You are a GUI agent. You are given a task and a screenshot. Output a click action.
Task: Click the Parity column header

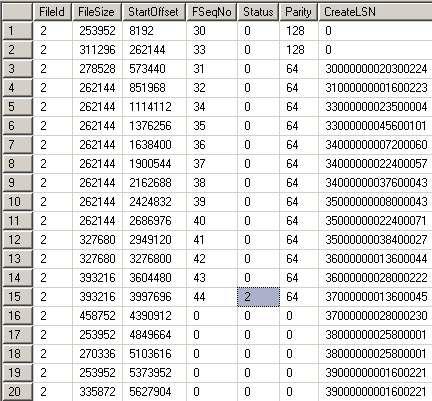coord(299,12)
